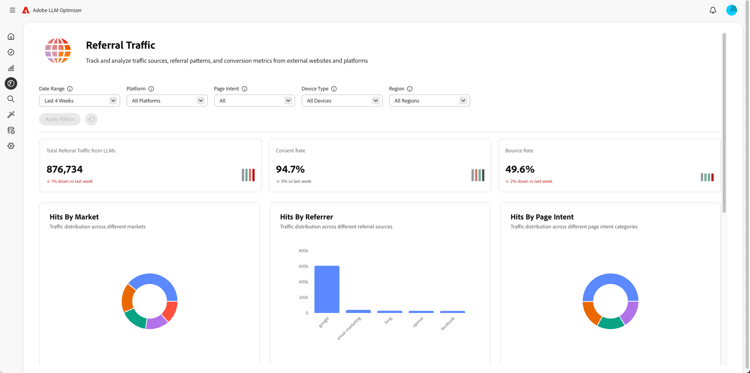The width and height of the screenshot is (750, 373).
Task: Open the gear settings sidebar icon
Action: coord(11,146)
